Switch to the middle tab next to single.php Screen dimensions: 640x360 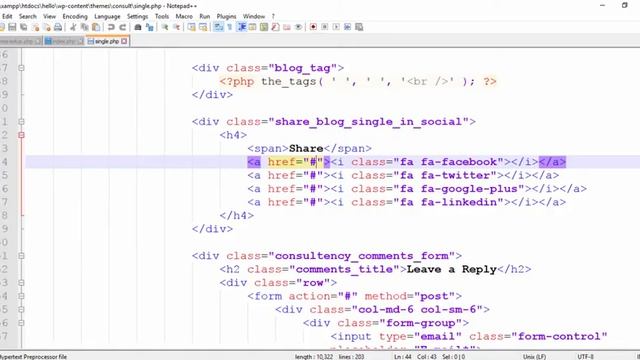(63, 41)
